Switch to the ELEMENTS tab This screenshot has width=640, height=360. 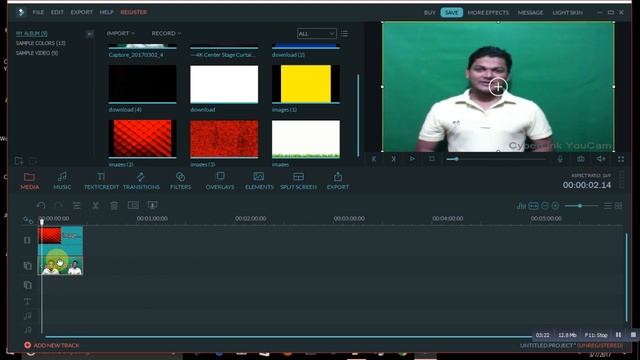point(259,181)
